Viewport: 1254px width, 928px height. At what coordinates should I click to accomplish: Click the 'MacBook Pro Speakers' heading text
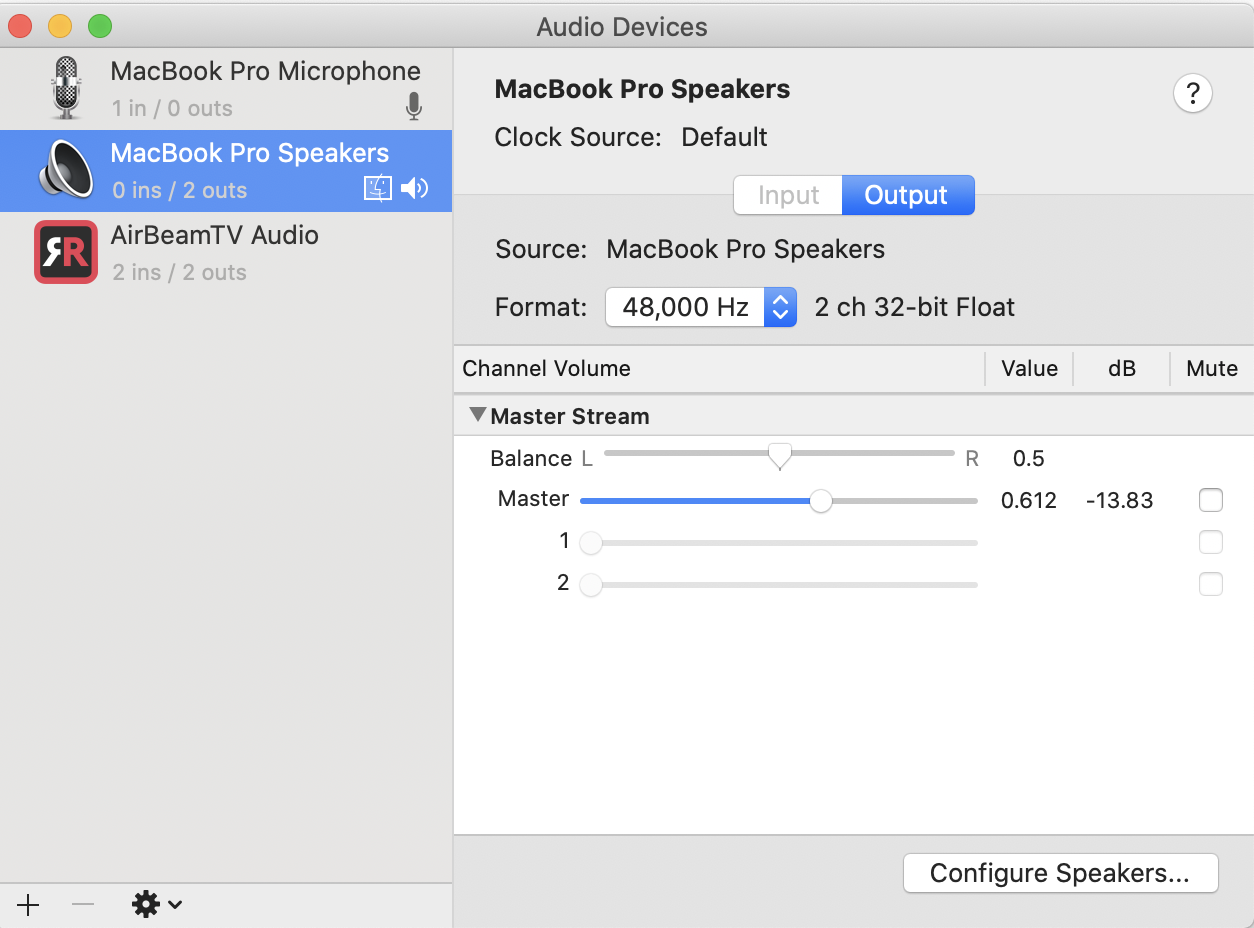(642, 89)
